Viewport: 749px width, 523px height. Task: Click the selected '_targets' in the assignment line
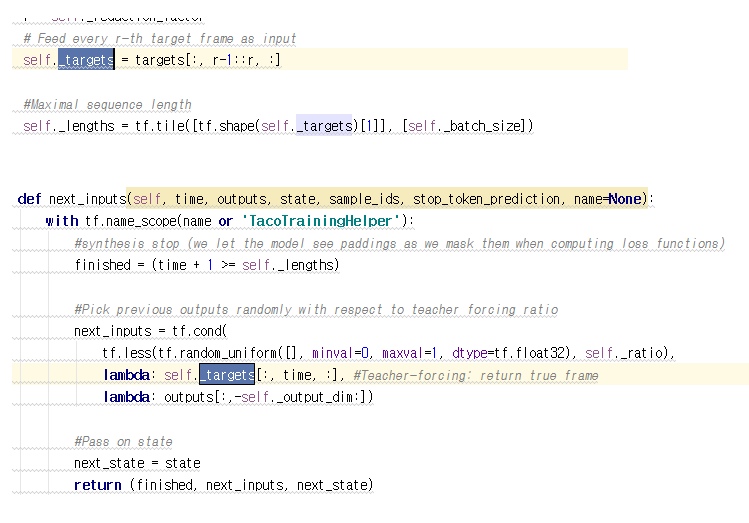86,60
